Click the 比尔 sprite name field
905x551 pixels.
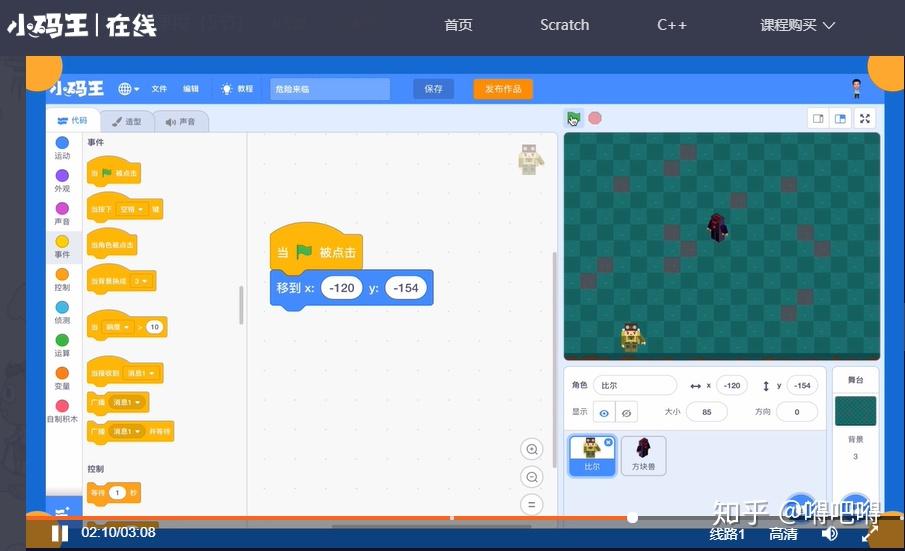[x=635, y=385]
